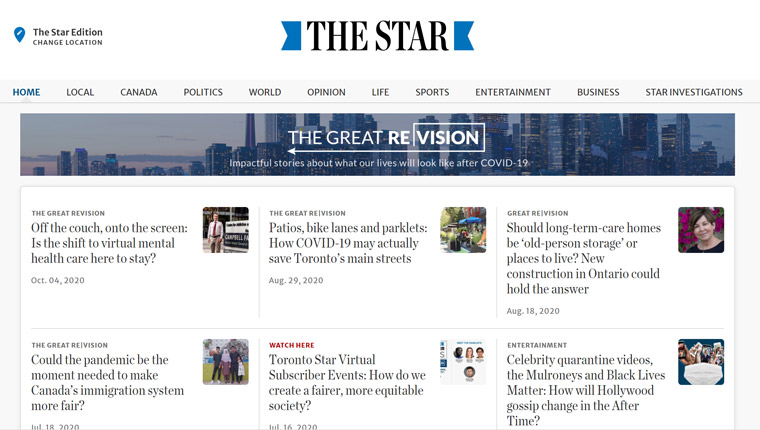Open the Sports section
This screenshot has height=430, width=760.
pyautogui.click(x=432, y=92)
